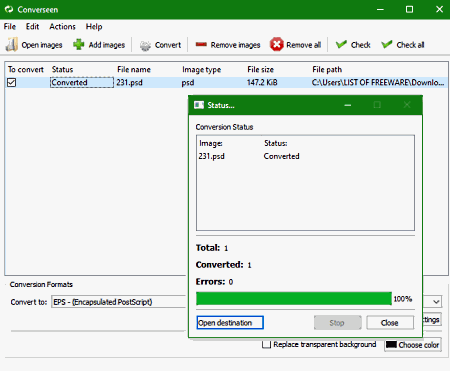Click the Status dialog title icon

click(199, 105)
